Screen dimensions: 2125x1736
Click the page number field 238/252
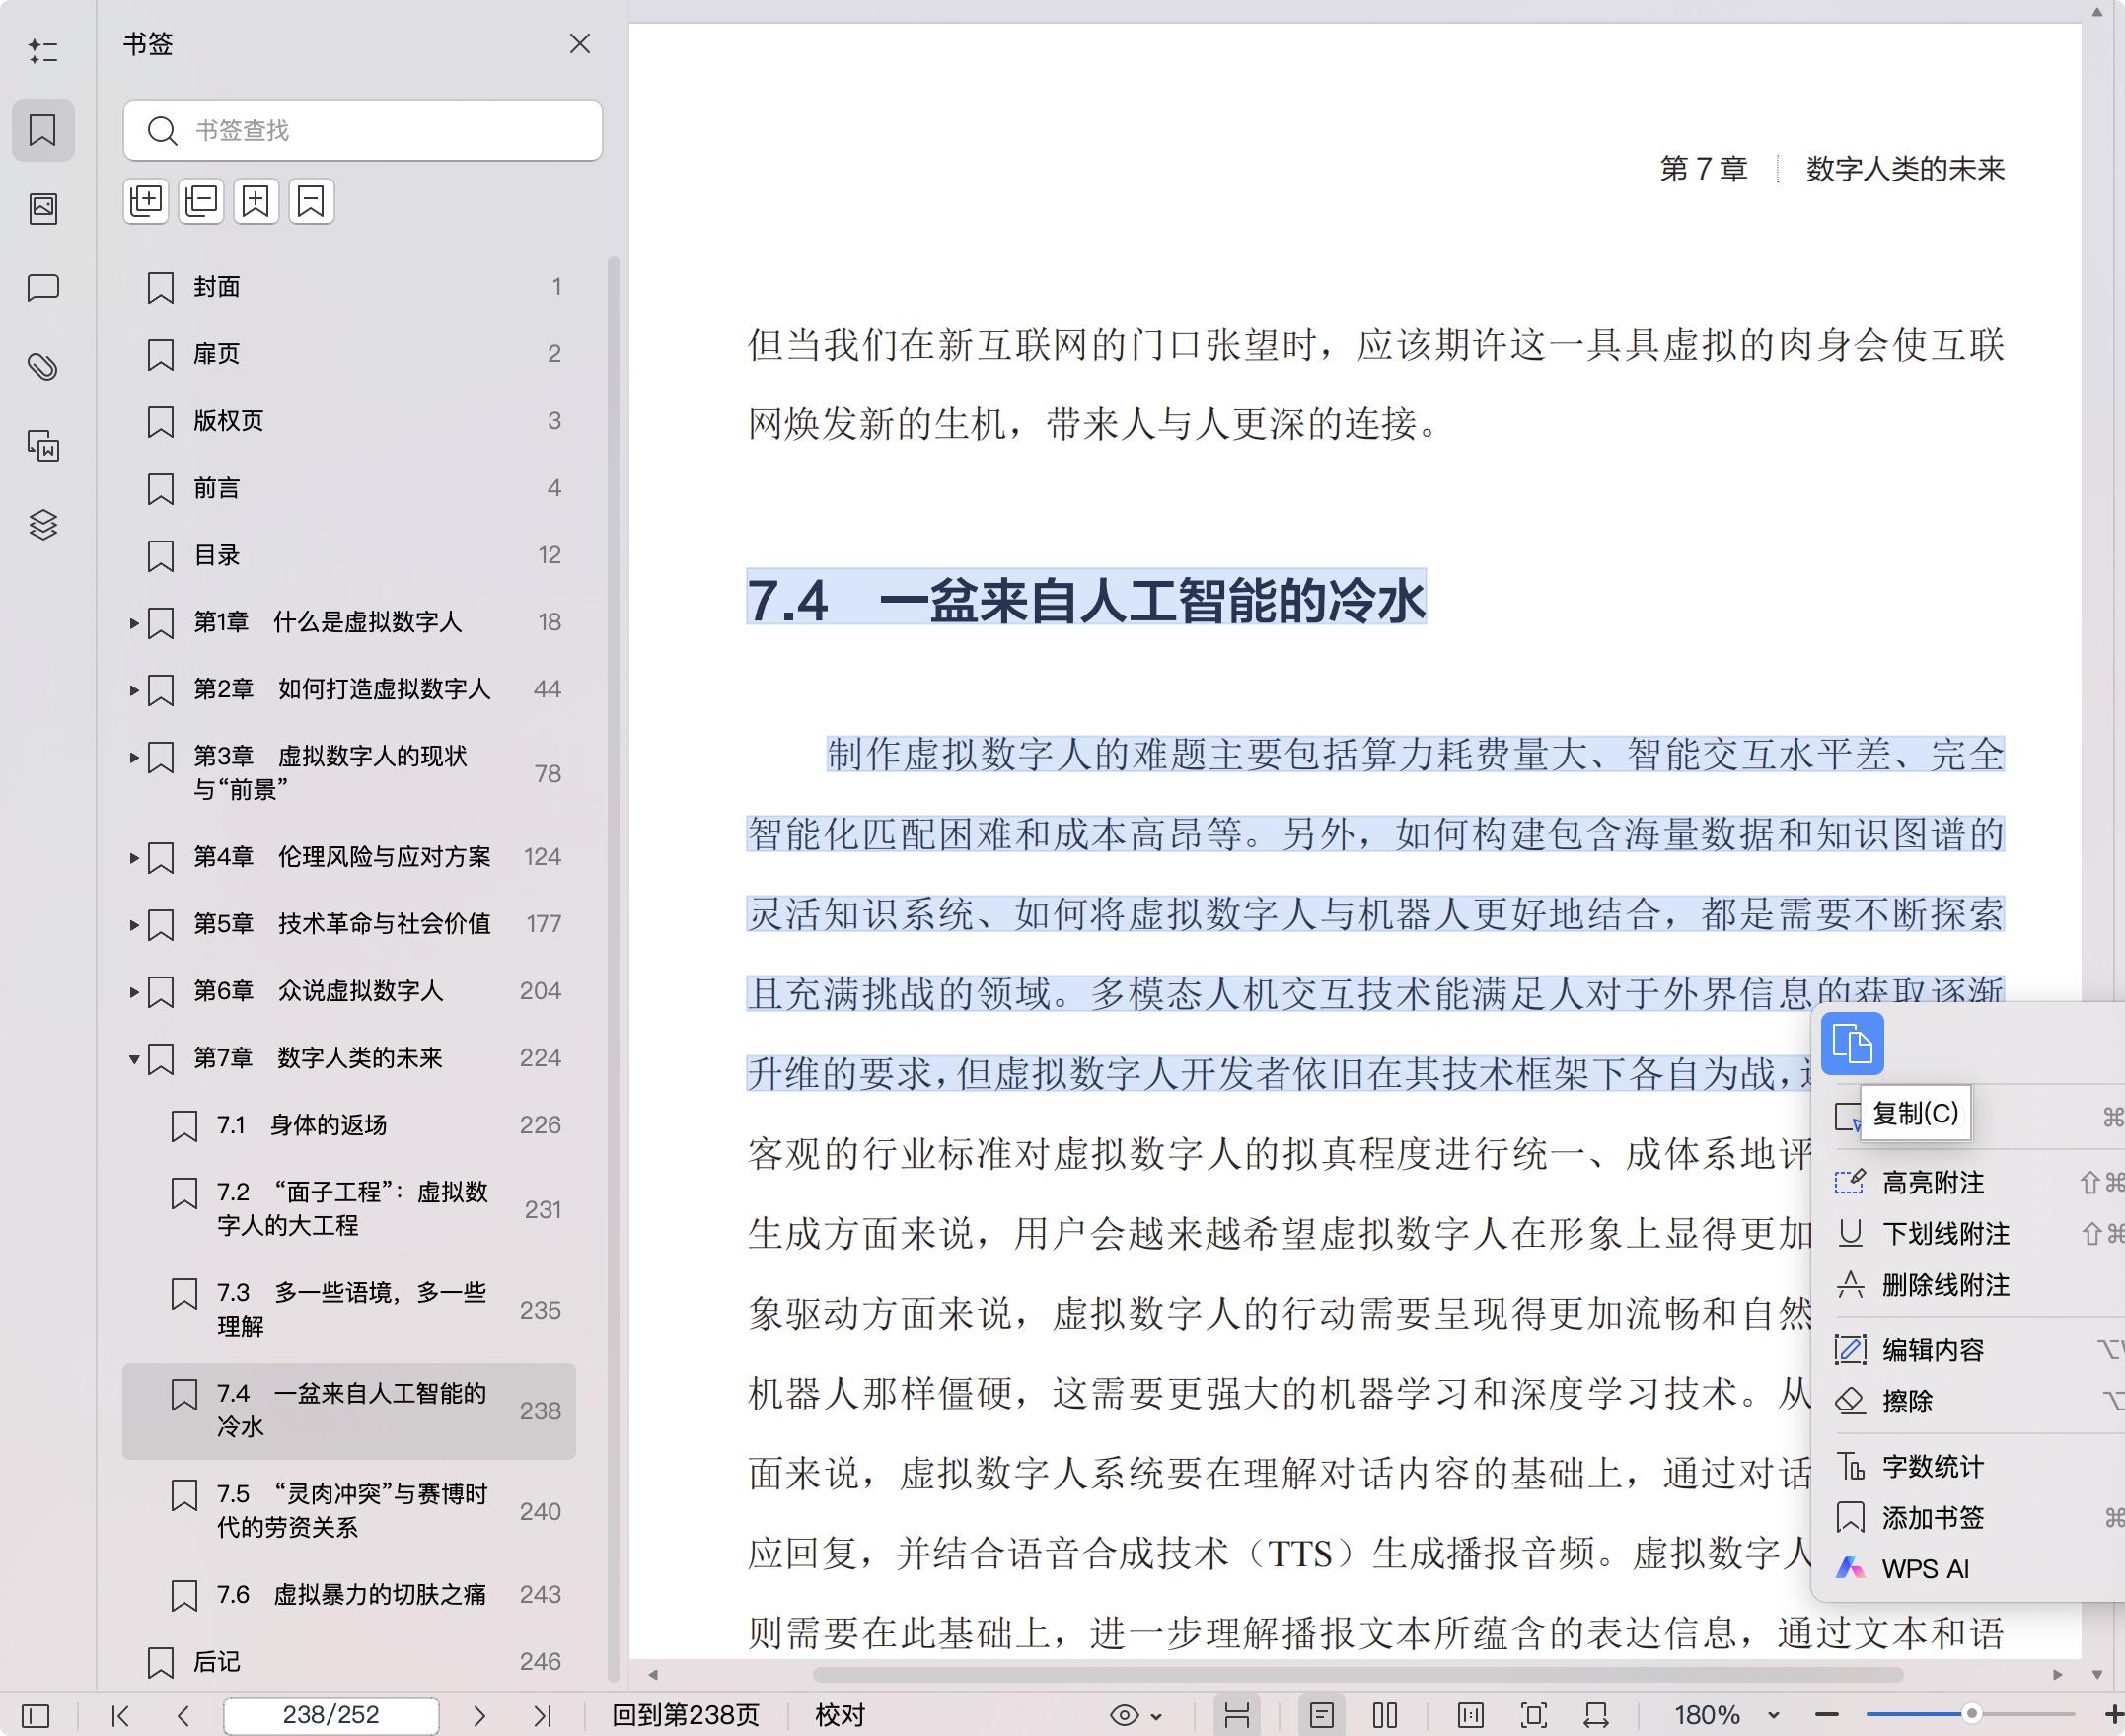(x=331, y=1716)
